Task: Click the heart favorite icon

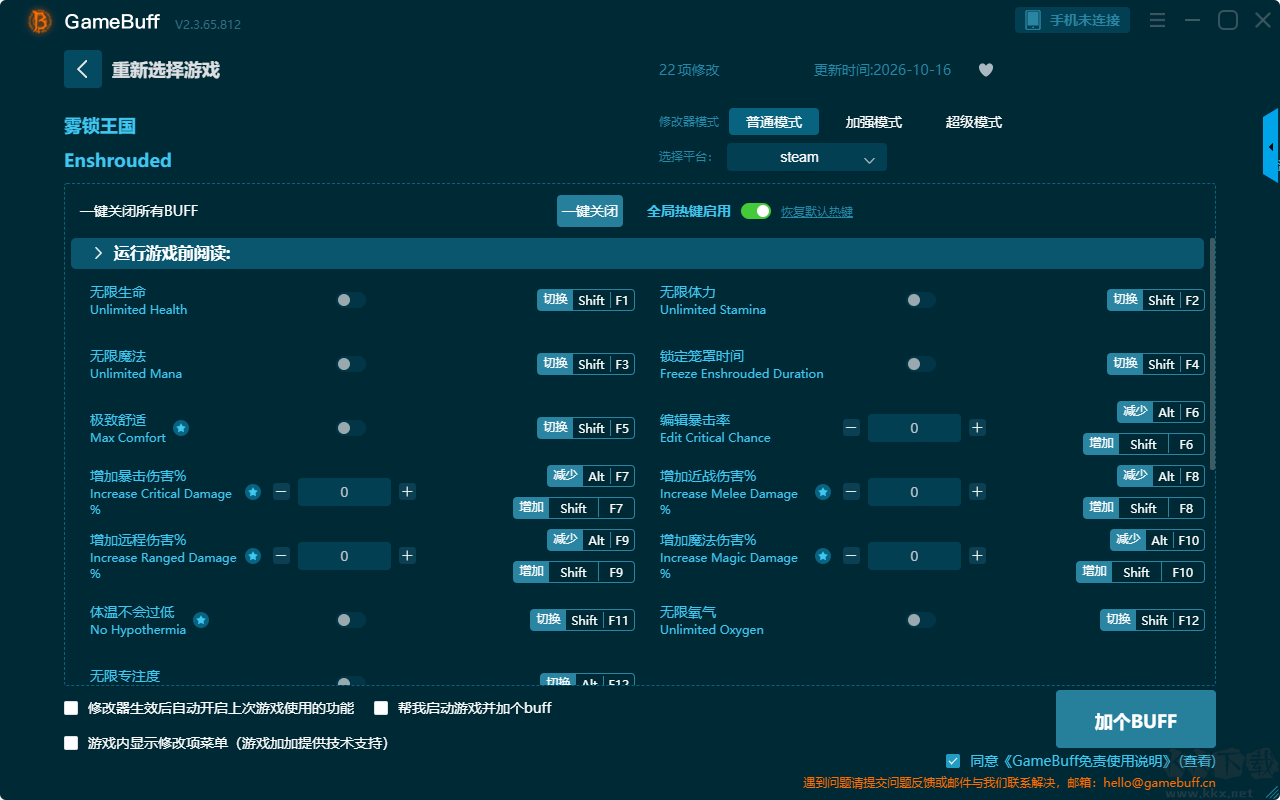Action: (x=986, y=70)
